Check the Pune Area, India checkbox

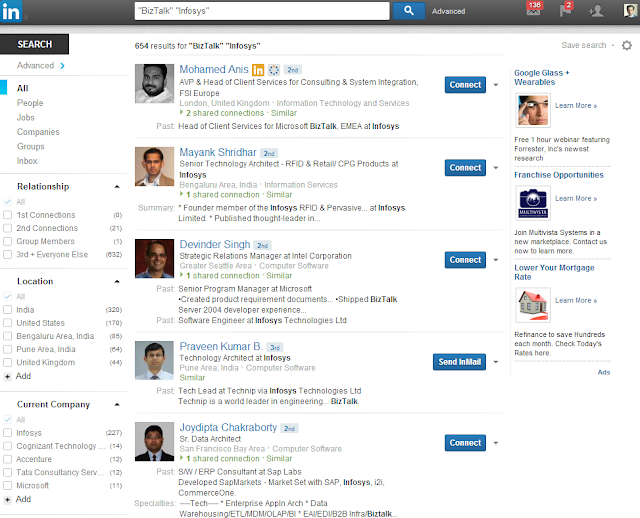point(7,349)
